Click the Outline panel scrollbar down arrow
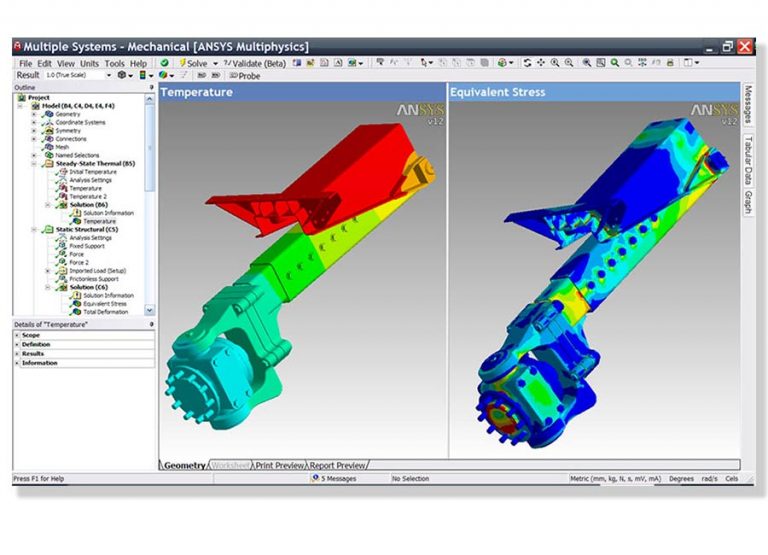Screen dimensions: 768x555 tap(151, 312)
